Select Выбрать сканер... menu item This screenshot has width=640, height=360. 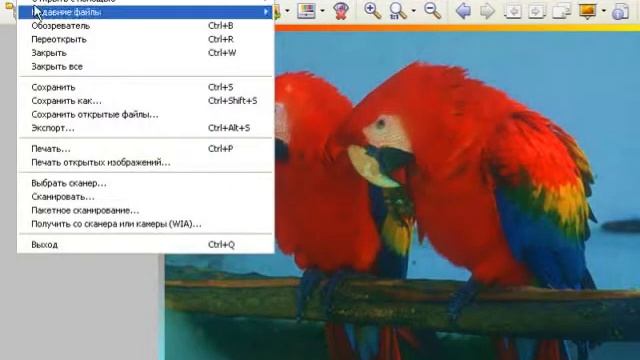pos(146,183)
